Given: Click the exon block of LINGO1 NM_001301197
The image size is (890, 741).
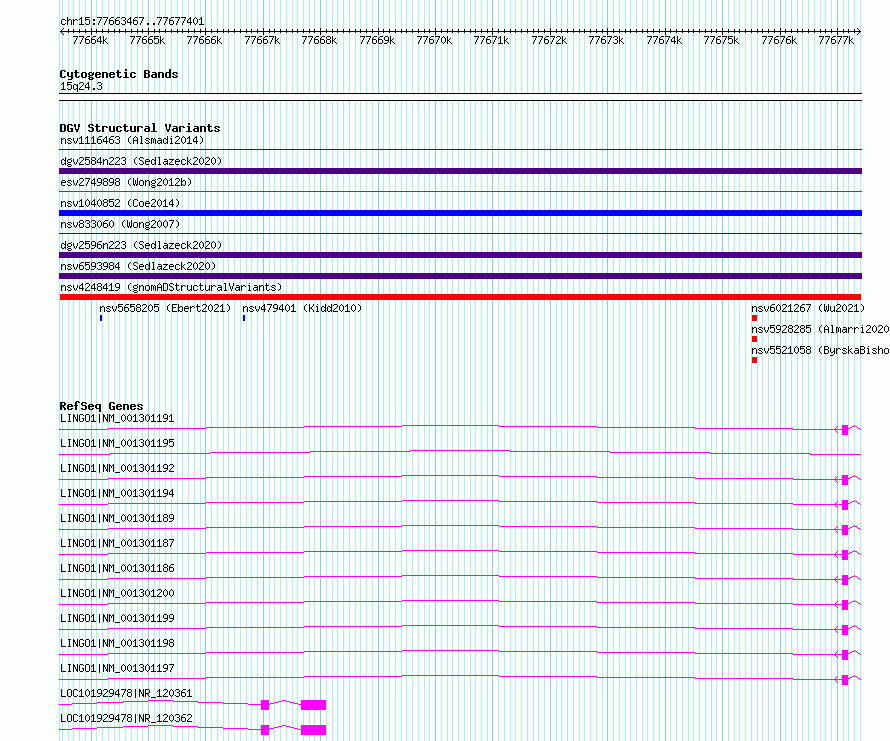Looking at the screenshot, I should tap(845, 680).
